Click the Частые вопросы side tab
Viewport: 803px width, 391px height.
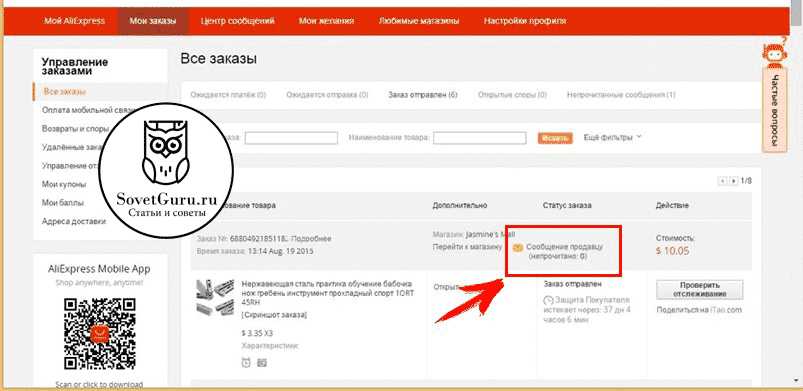tap(775, 110)
